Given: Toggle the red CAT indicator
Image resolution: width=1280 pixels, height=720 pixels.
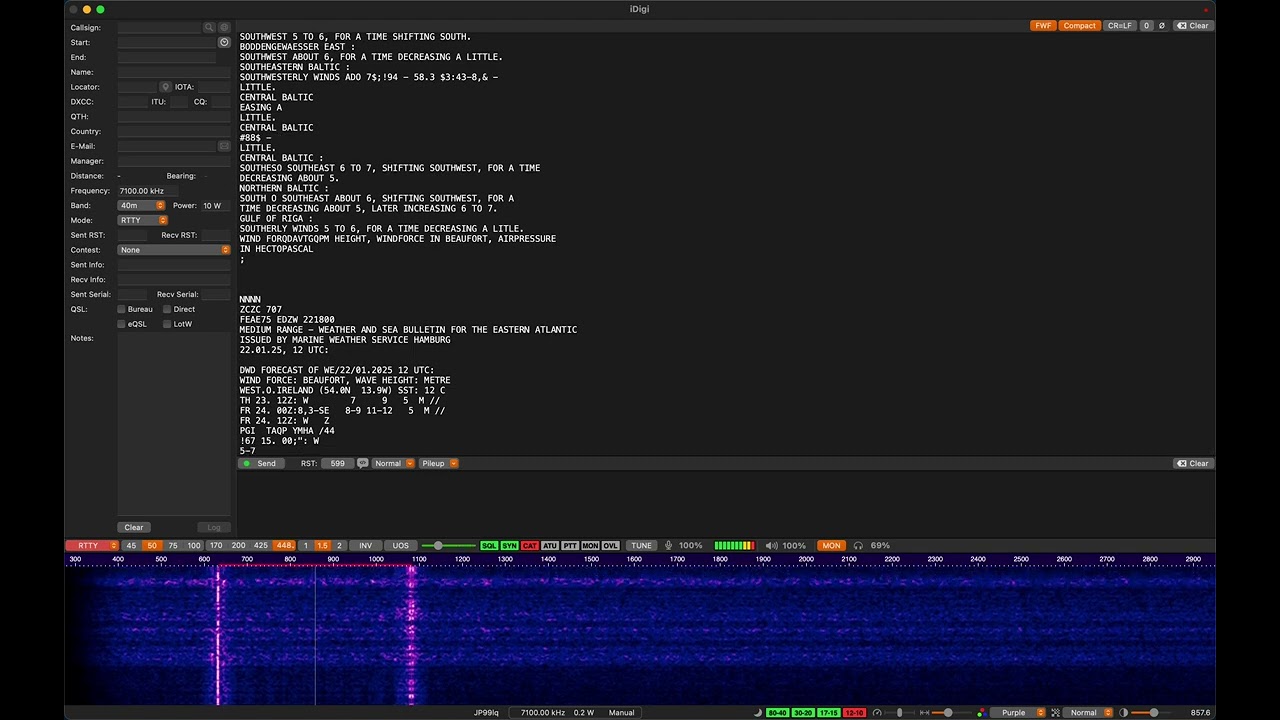Looking at the screenshot, I should (x=530, y=546).
